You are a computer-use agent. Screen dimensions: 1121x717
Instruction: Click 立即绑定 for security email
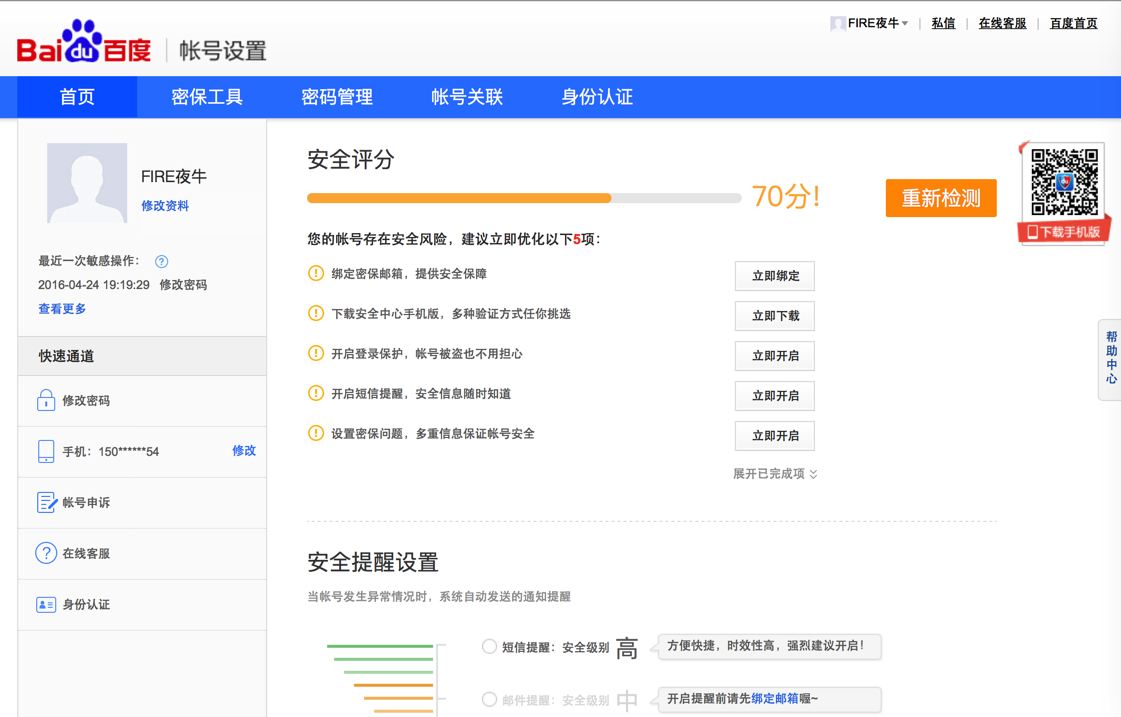click(775, 276)
